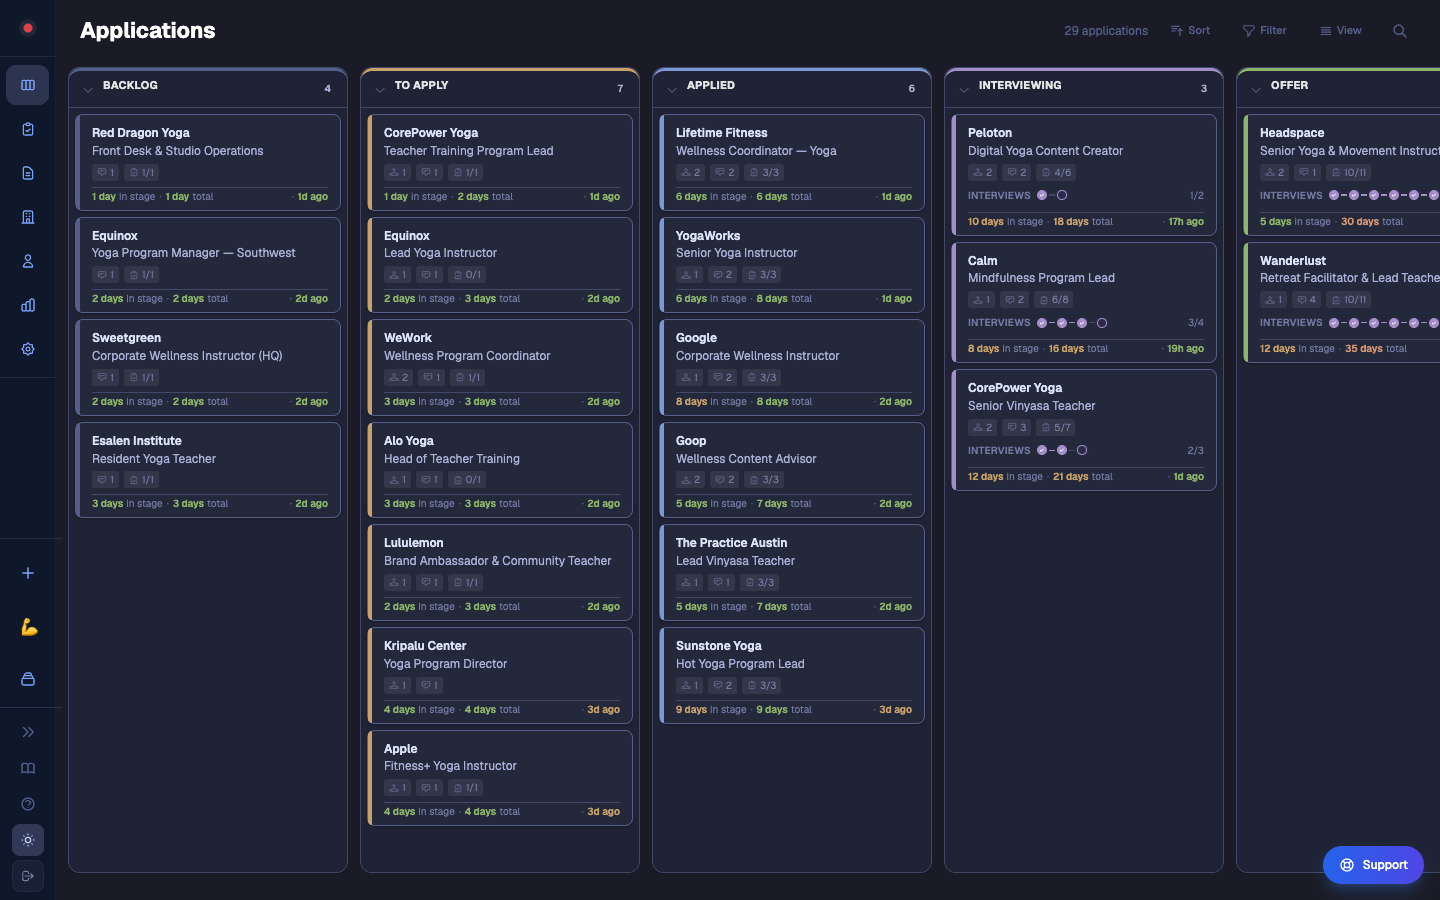Click the comments count on the Peloton card

point(1017,172)
